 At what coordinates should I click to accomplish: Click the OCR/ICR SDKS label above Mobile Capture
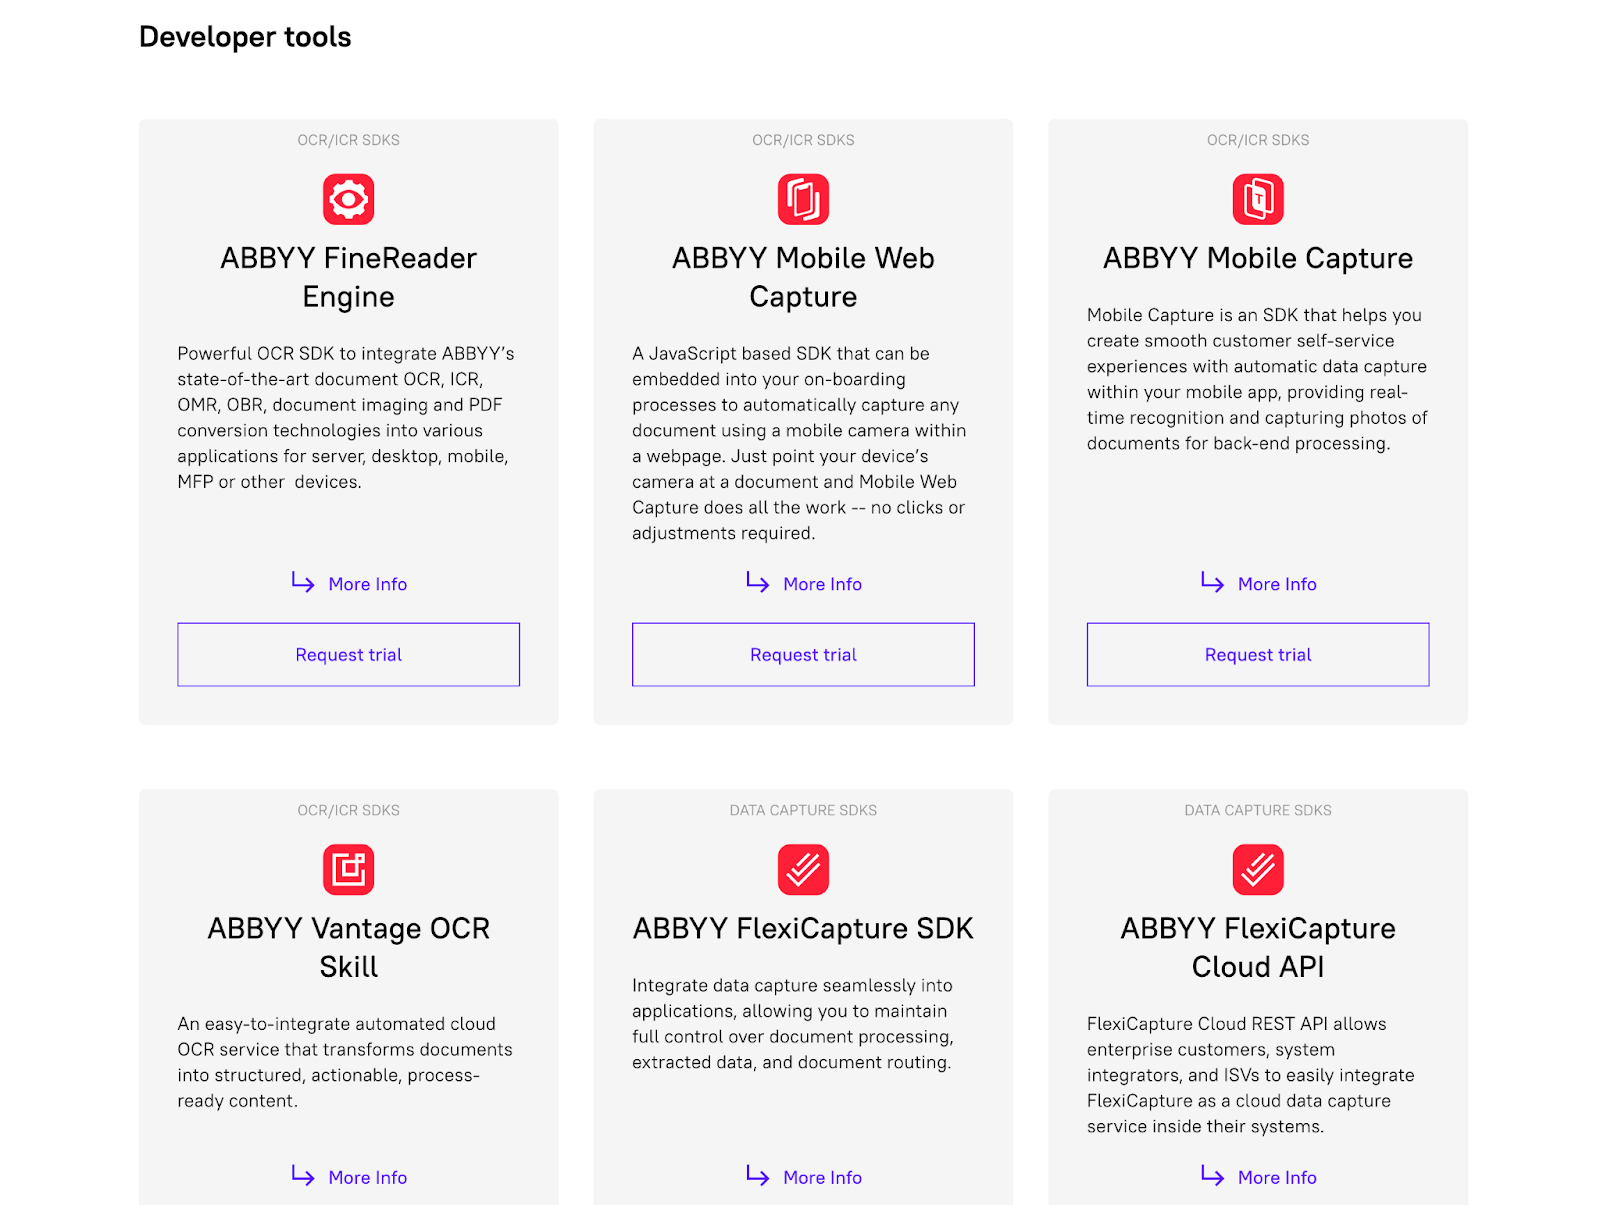click(1258, 140)
